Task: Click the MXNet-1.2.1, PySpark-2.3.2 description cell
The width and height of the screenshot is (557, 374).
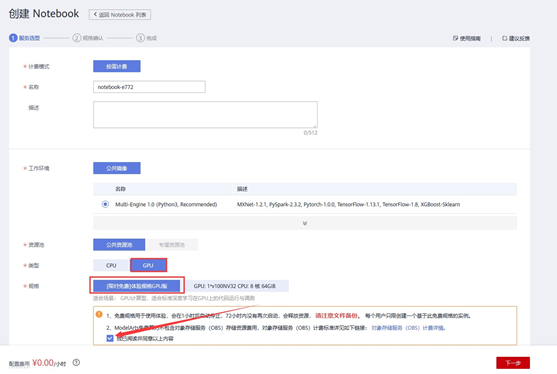Action: [x=348, y=204]
